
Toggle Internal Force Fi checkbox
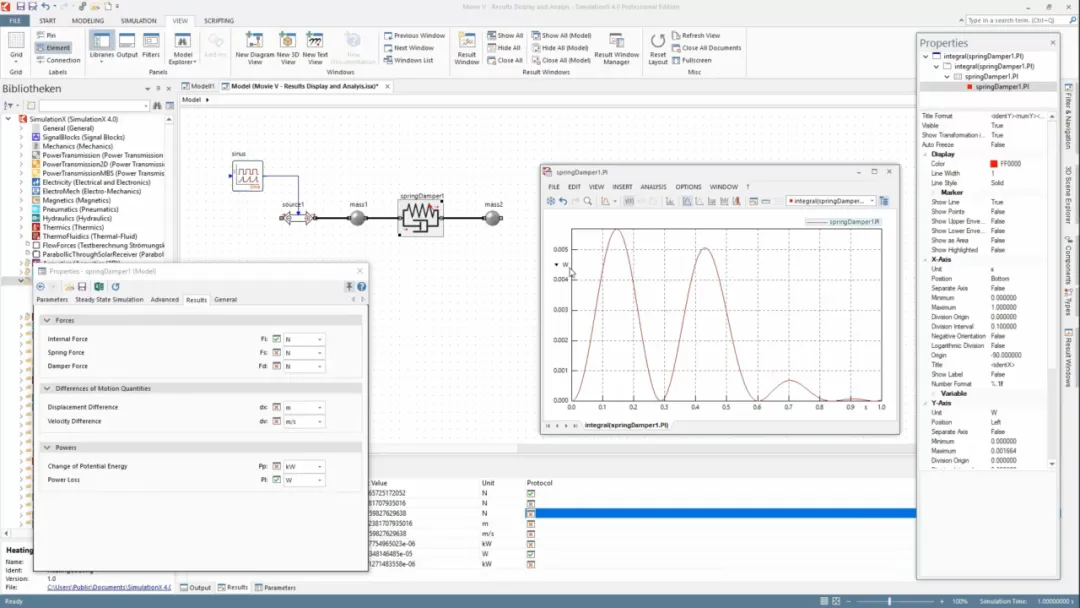click(276, 339)
